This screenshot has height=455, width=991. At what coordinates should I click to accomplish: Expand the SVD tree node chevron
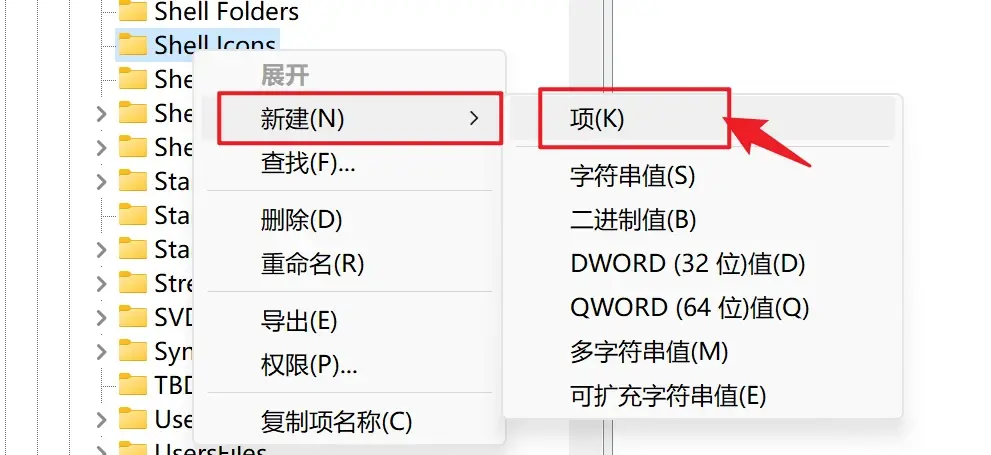[101, 317]
